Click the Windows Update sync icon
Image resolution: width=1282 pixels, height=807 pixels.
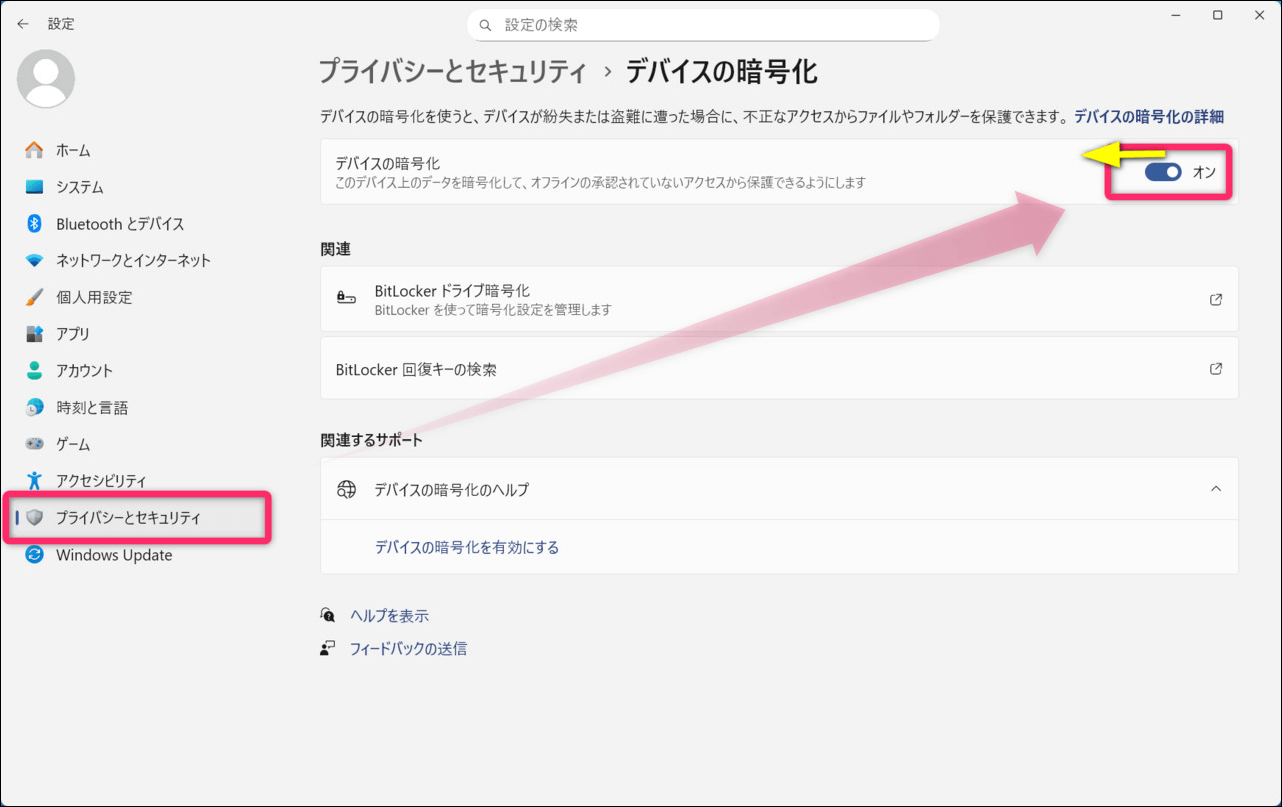click(x=35, y=555)
